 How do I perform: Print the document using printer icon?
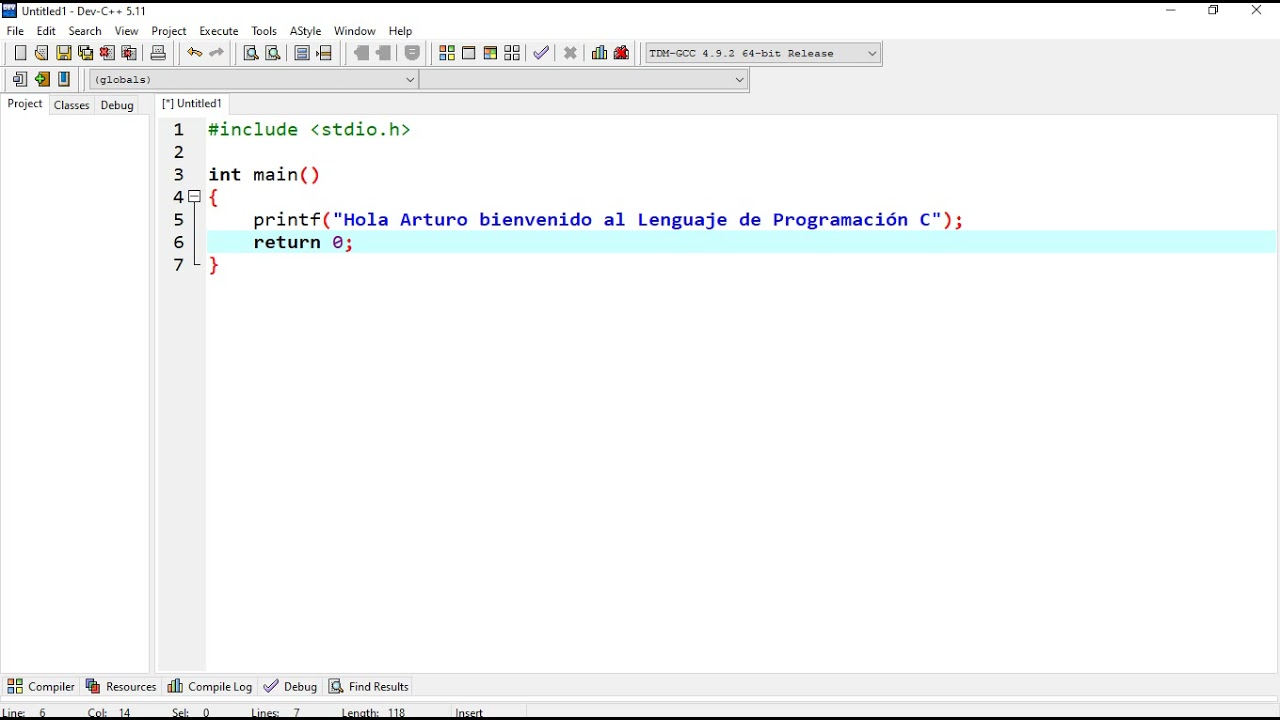click(x=158, y=53)
